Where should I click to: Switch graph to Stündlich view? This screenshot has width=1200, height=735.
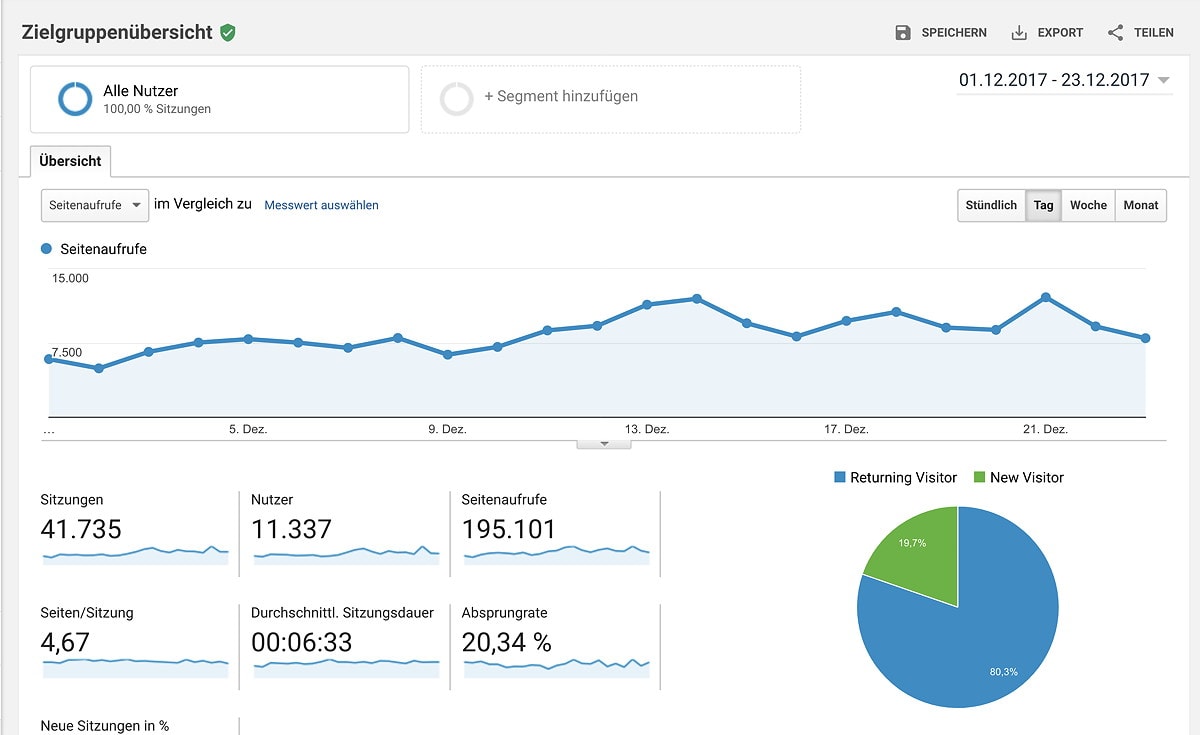991,205
